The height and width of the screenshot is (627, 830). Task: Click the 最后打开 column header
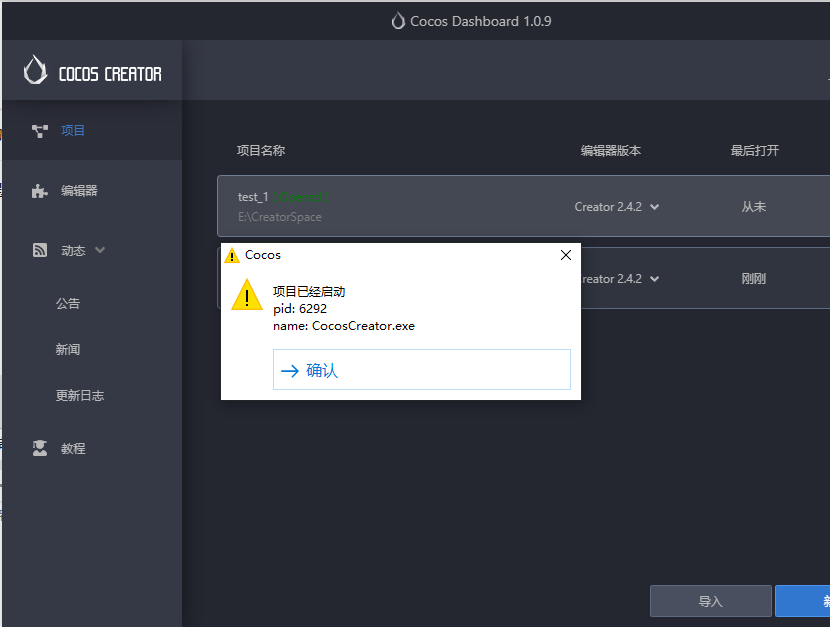tap(755, 151)
